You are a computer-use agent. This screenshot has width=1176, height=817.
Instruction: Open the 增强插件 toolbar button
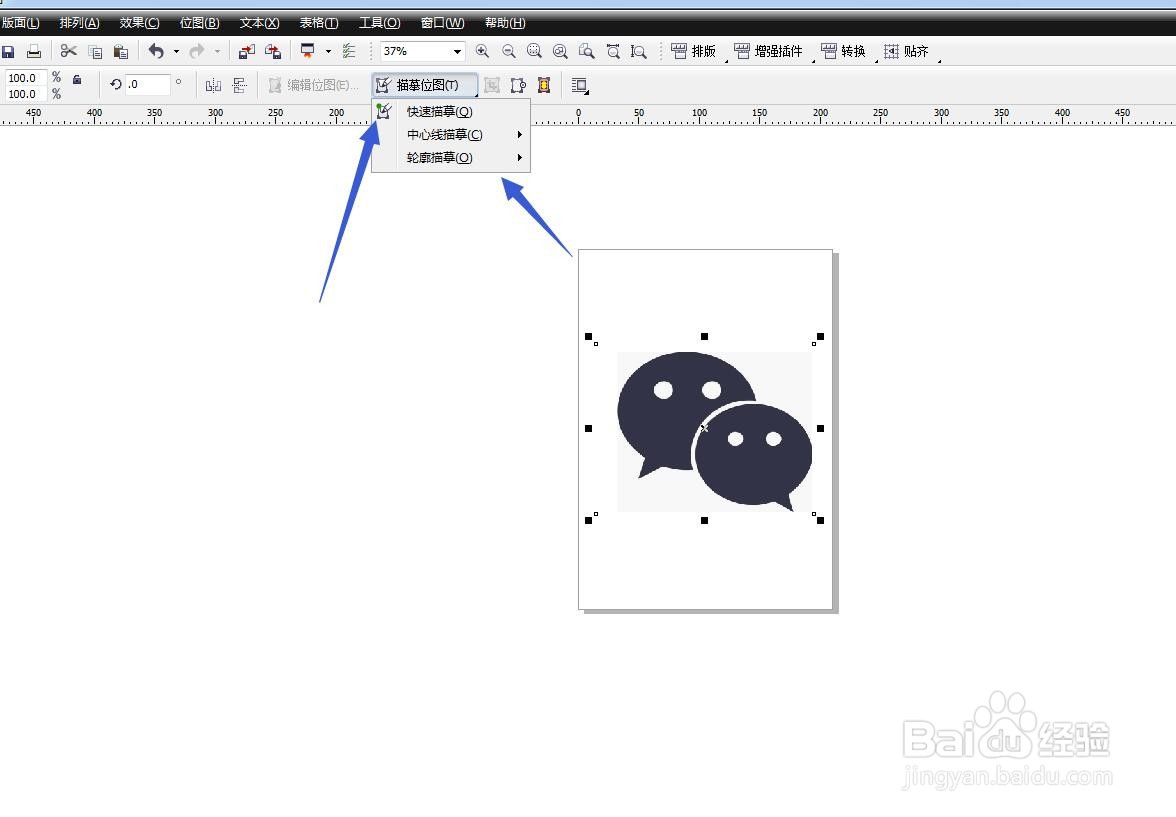click(769, 51)
